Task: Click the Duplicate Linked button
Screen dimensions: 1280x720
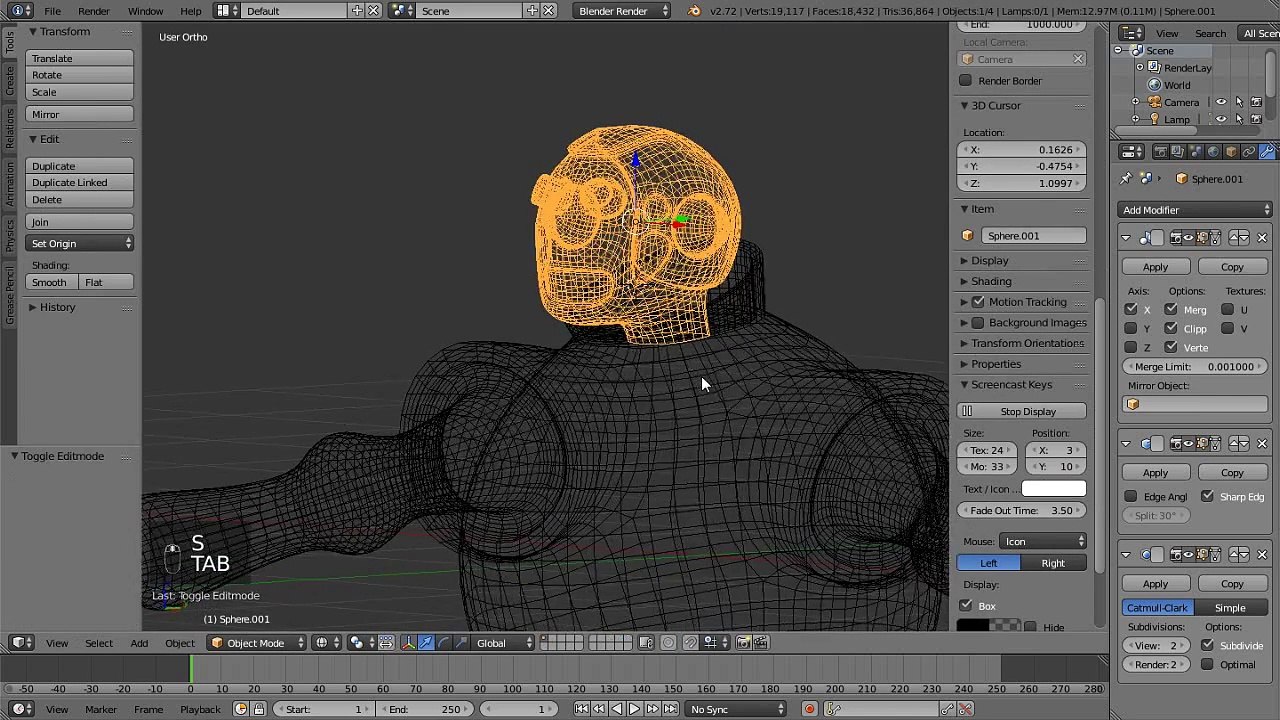Action: [x=80, y=183]
